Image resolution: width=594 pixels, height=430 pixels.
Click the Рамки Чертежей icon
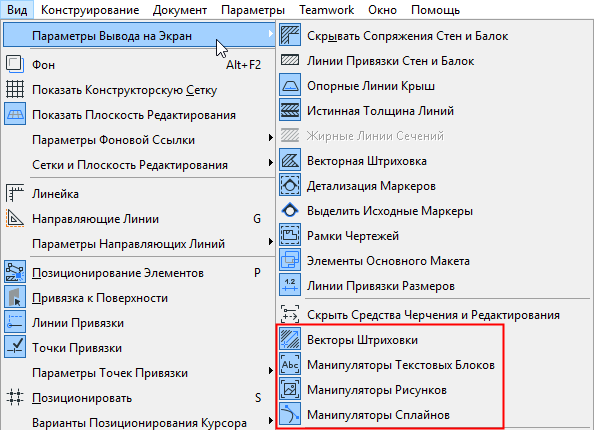click(x=290, y=235)
